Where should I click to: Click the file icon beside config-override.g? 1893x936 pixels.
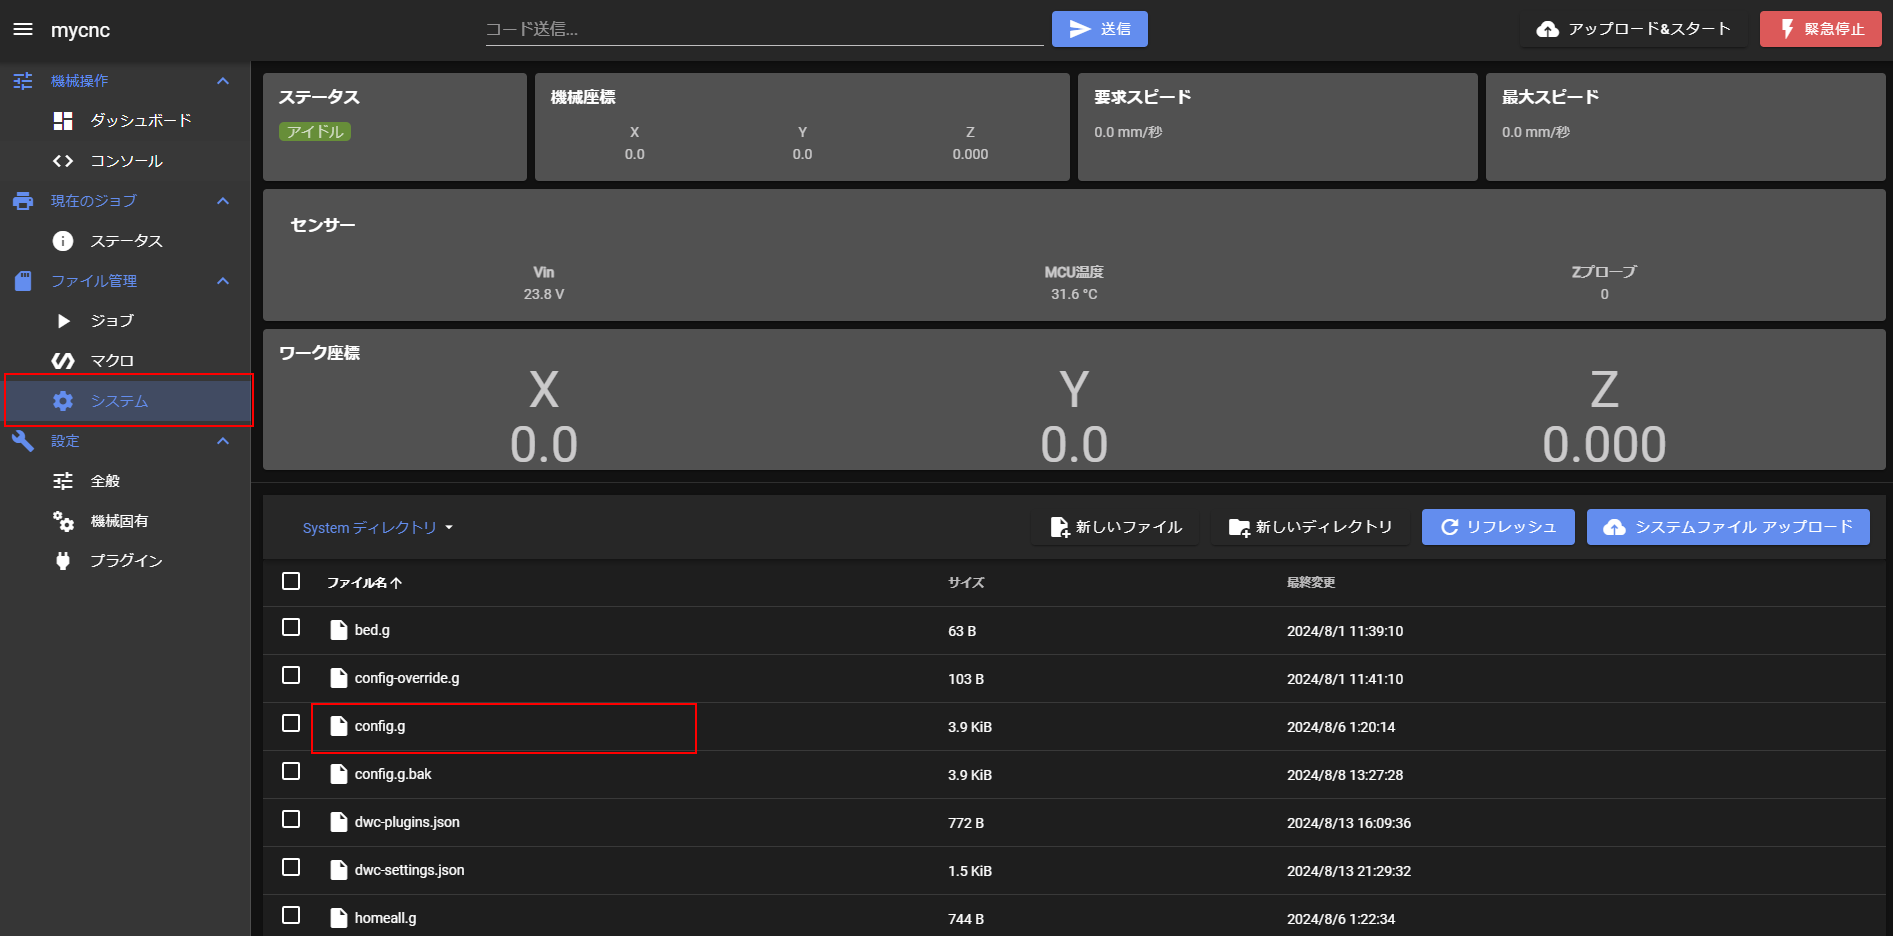tap(339, 678)
